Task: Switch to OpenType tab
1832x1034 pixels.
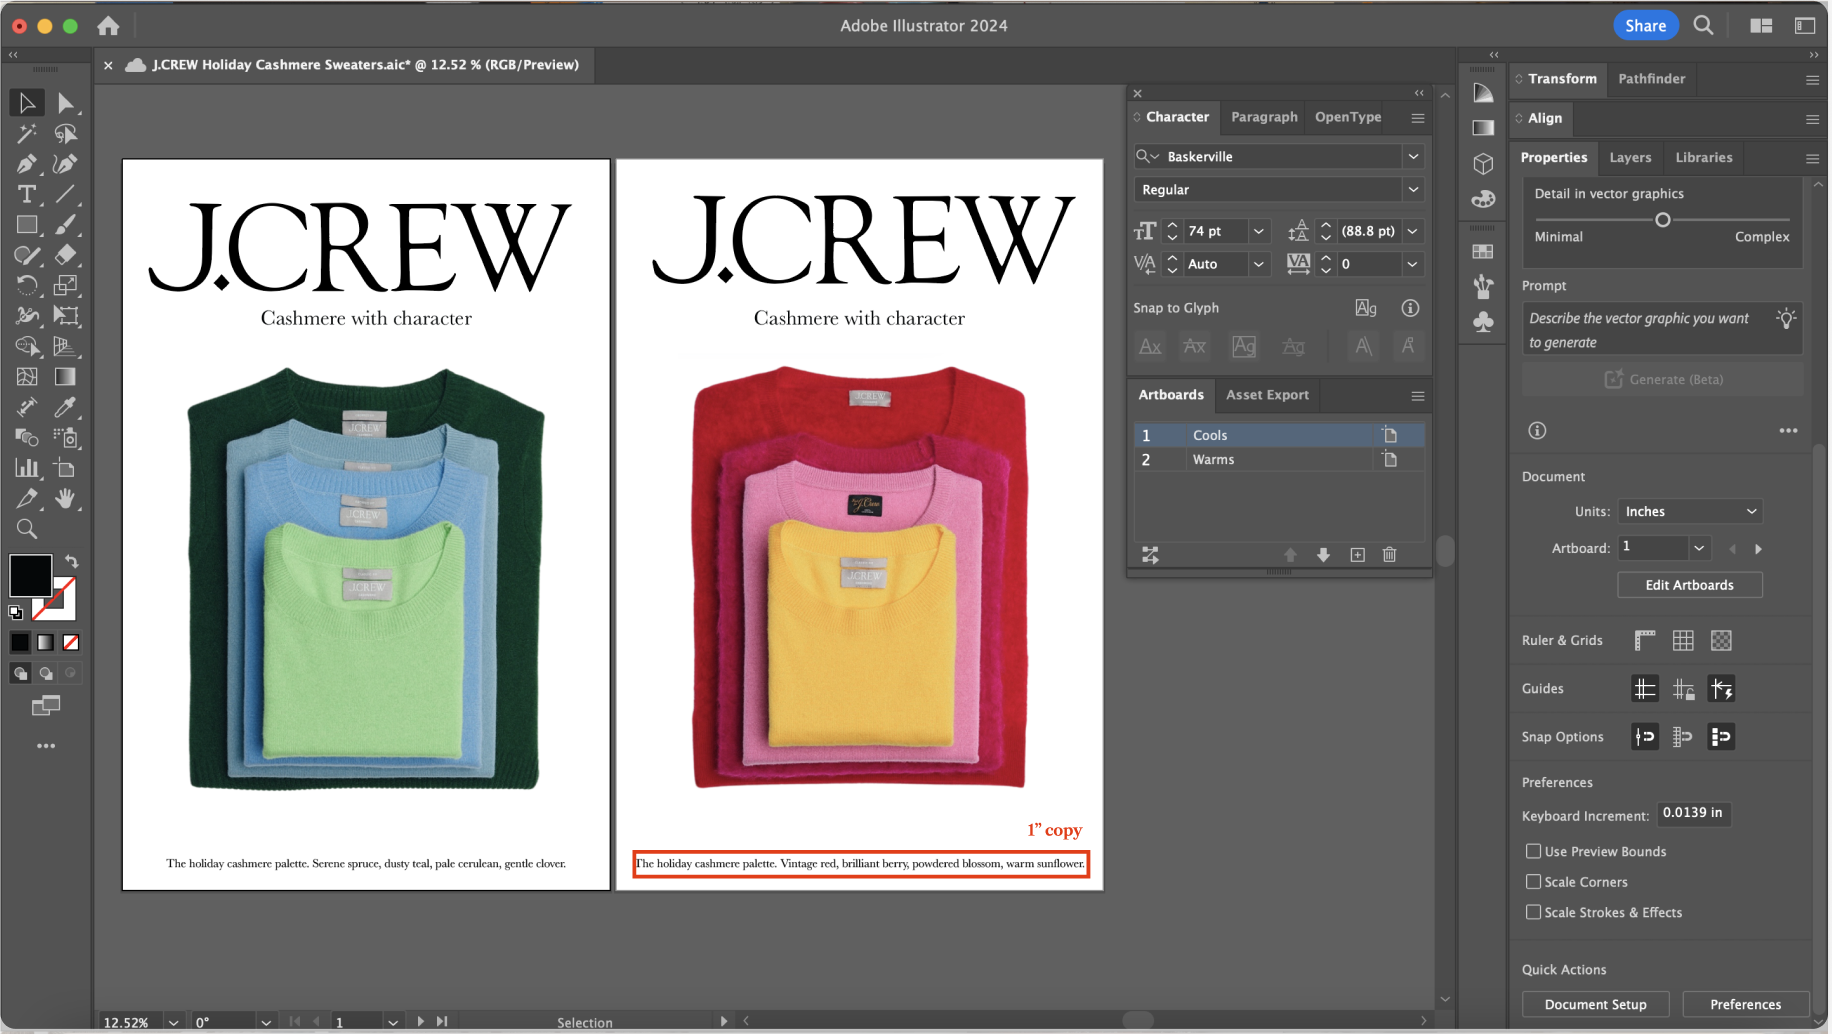Action: [x=1348, y=117]
